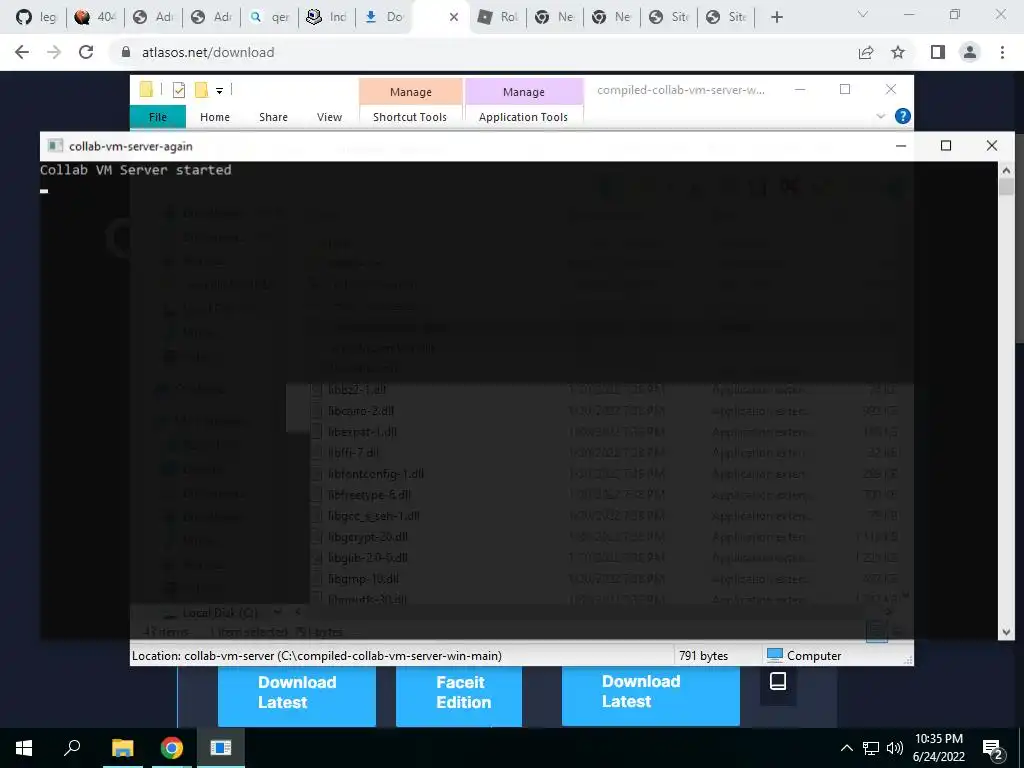The image size is (1024, 768).
Task: Open Chrome profile avatar
Action: point(970,52)
